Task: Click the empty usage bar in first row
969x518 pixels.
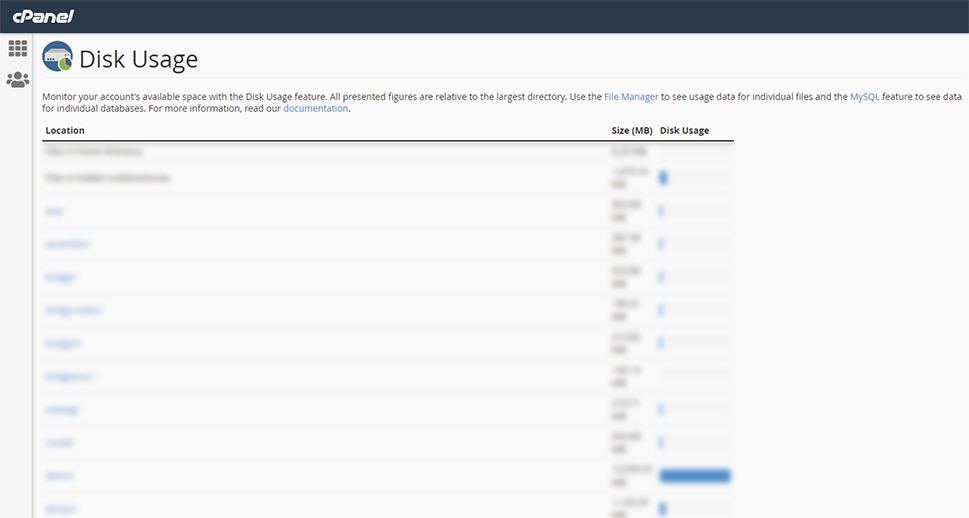Action: [695, 151]
